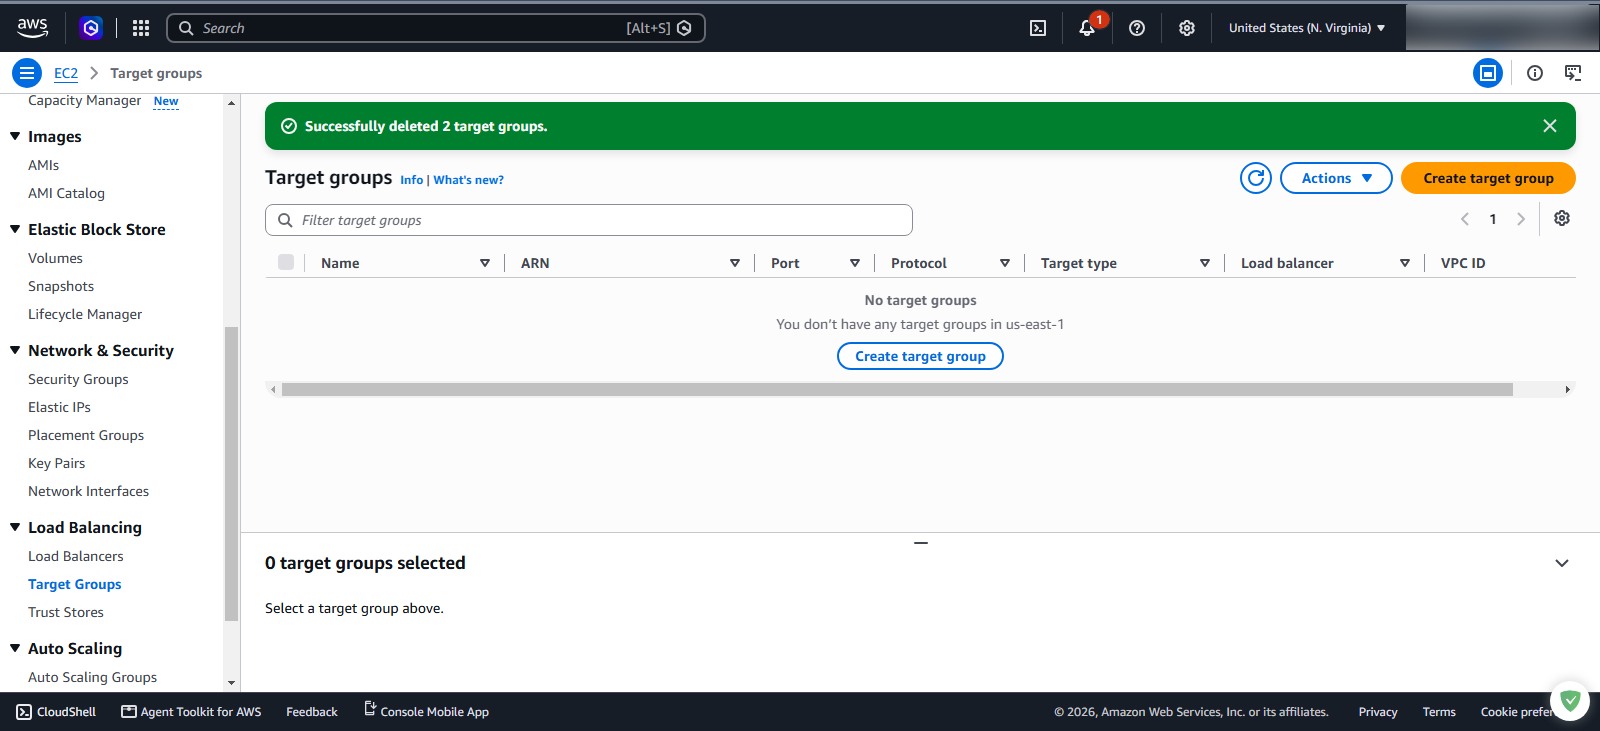Open Load Balancers in the sidebar
The width and height of the screenshot is (1600, 731).
(76, 556)
